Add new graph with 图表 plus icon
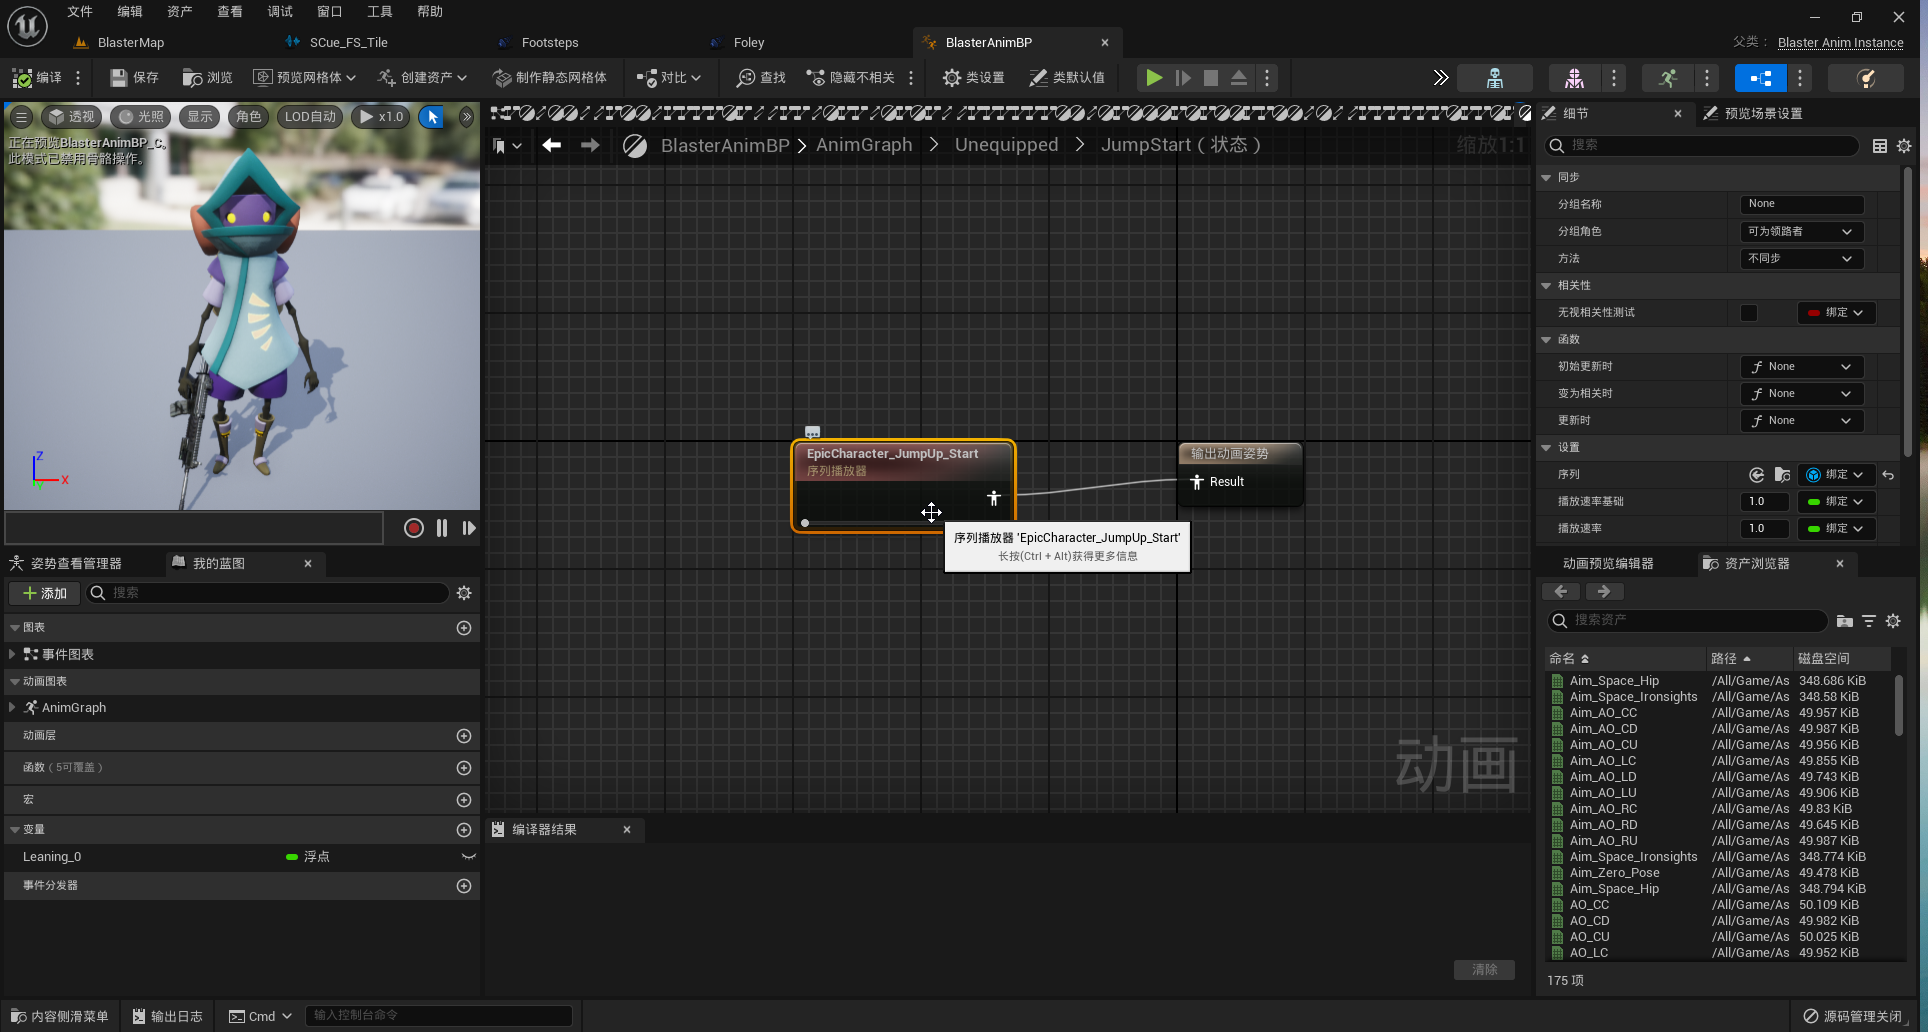This screenshot has height=1032, width=1928. (x=464, y=628)
